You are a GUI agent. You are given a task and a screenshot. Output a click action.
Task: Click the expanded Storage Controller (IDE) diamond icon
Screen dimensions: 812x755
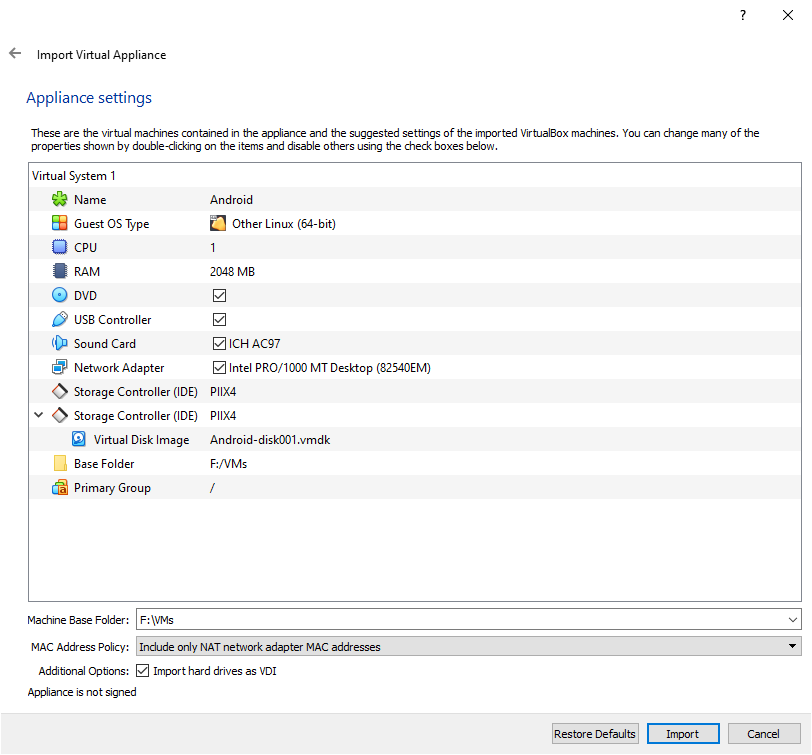tap(60, 415)
